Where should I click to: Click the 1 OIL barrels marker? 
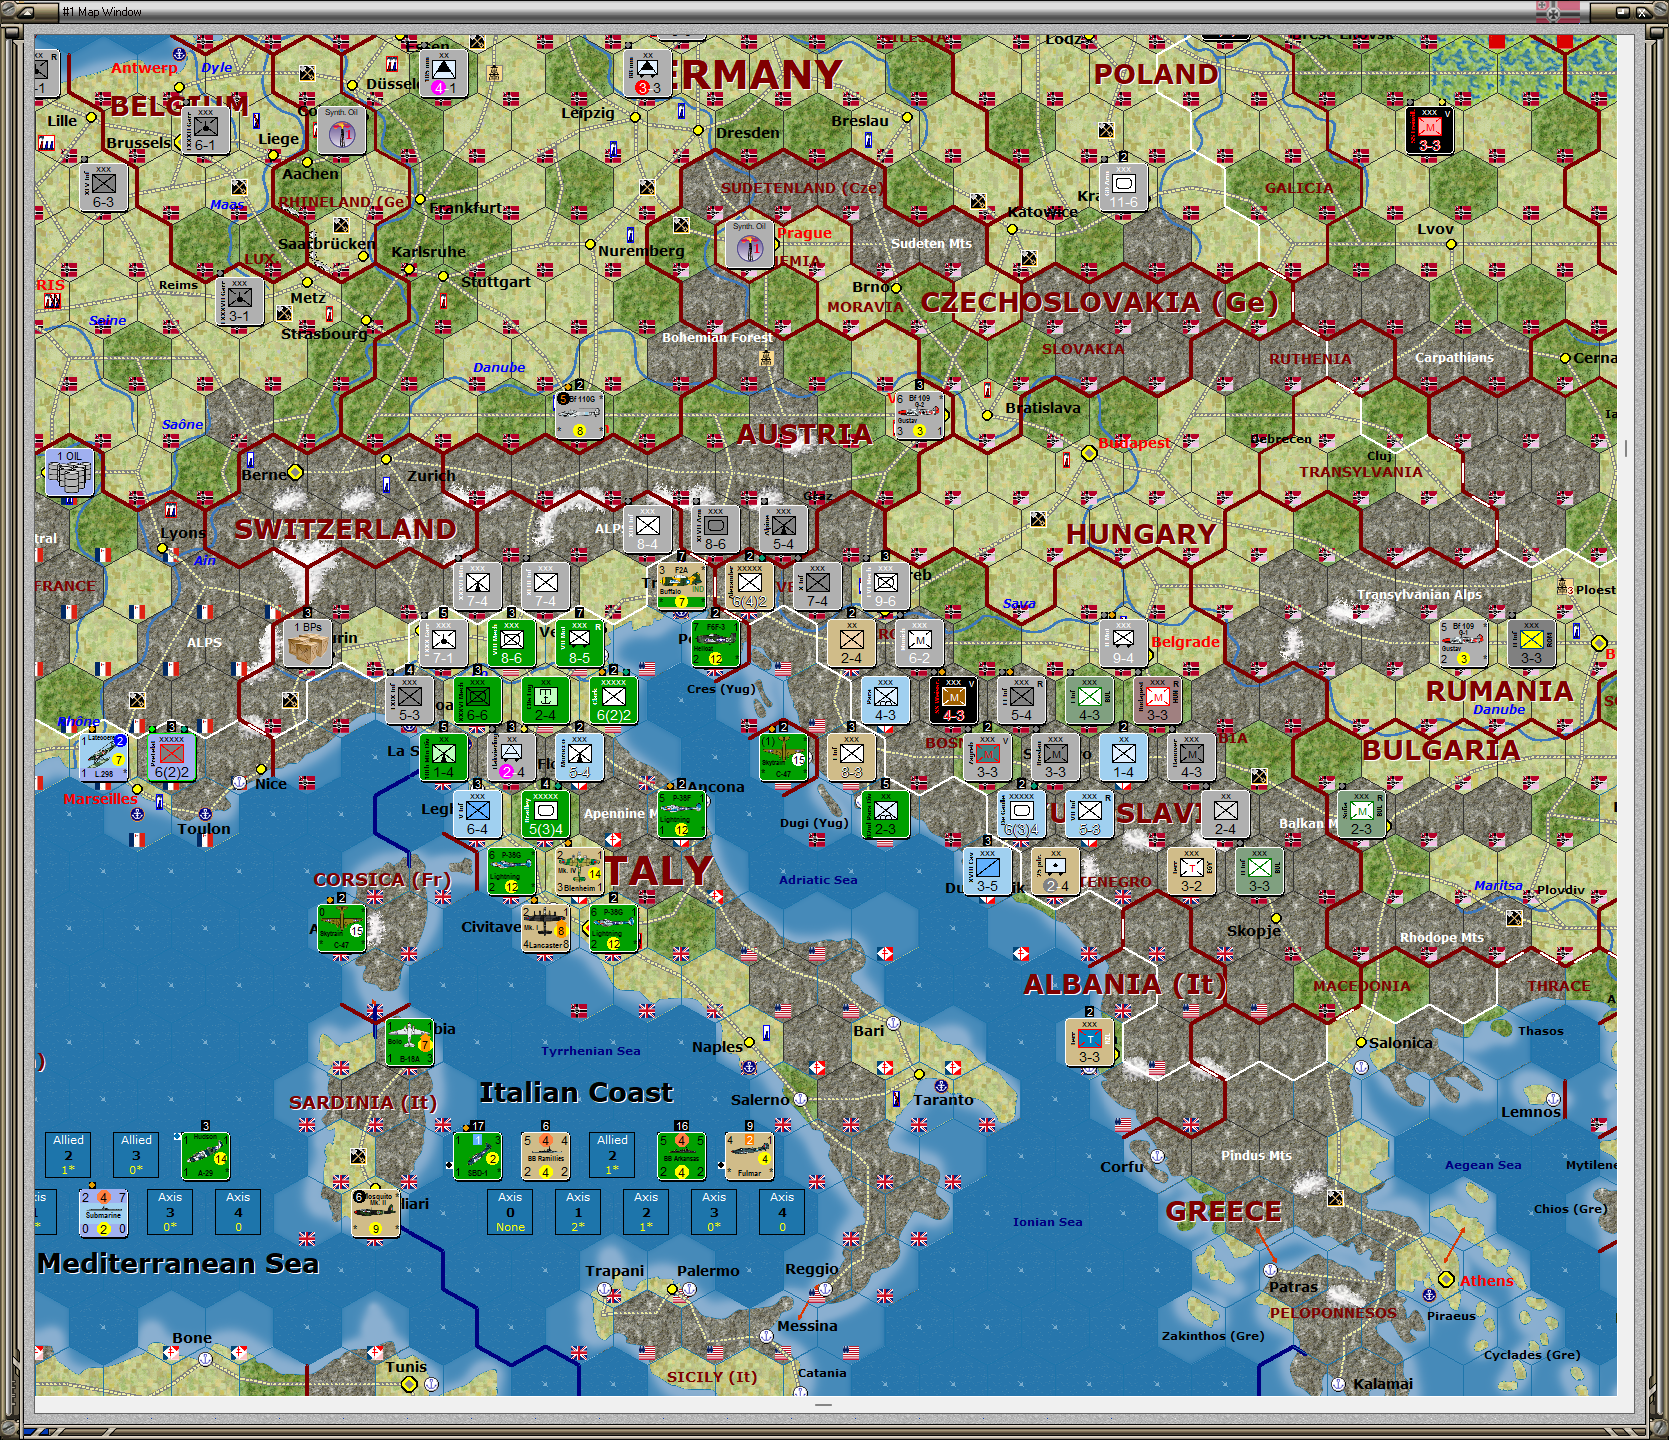69,472
